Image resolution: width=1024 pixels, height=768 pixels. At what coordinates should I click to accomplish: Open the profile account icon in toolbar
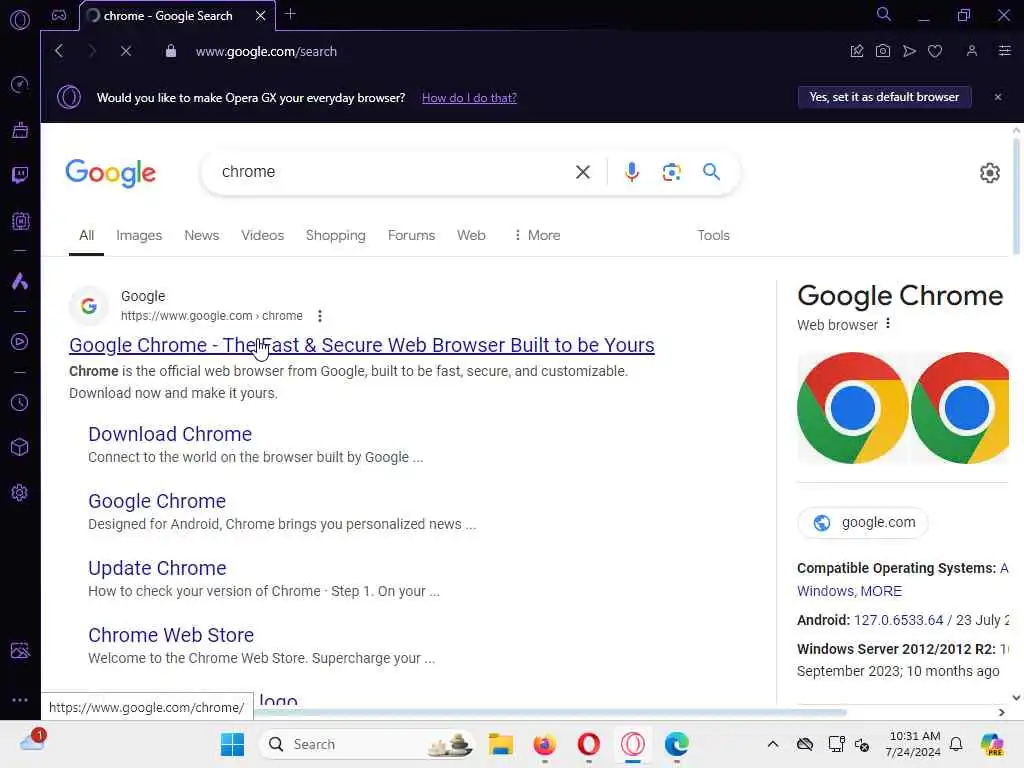point(972,51)
